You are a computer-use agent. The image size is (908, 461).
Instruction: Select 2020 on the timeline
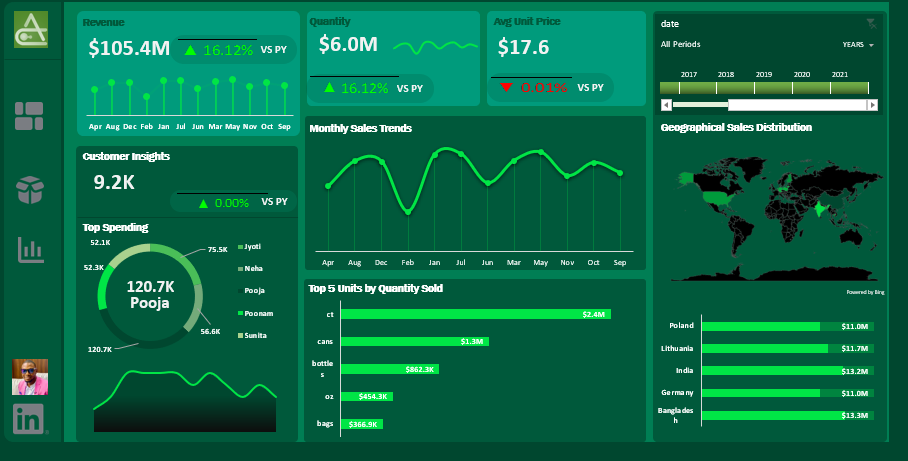point(811,88)
